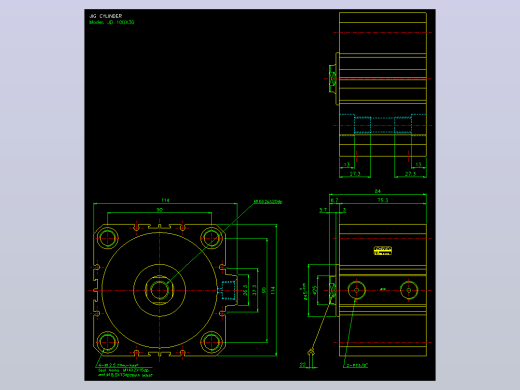The image size is (520, 390).
Task: Click the cyan dashed port outline in top view
Action: click(383, 125)
